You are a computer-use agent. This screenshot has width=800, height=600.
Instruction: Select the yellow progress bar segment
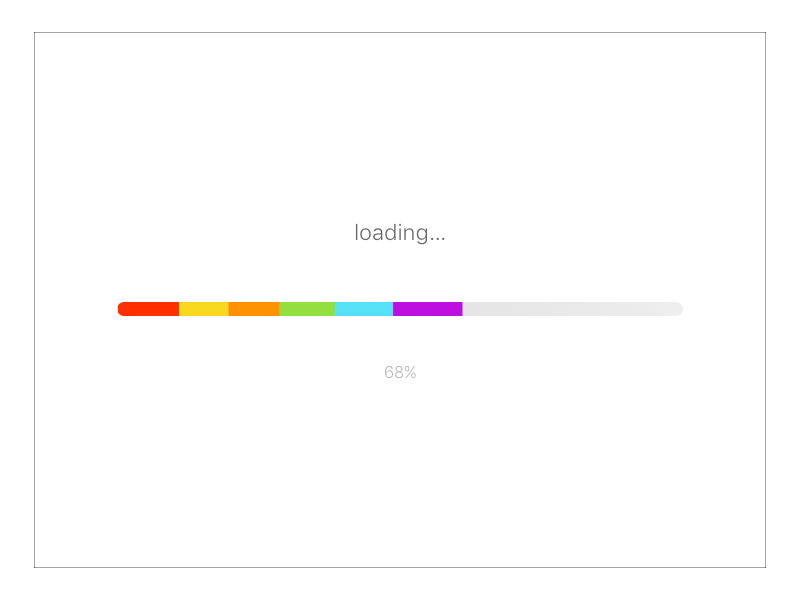(203, 309)
